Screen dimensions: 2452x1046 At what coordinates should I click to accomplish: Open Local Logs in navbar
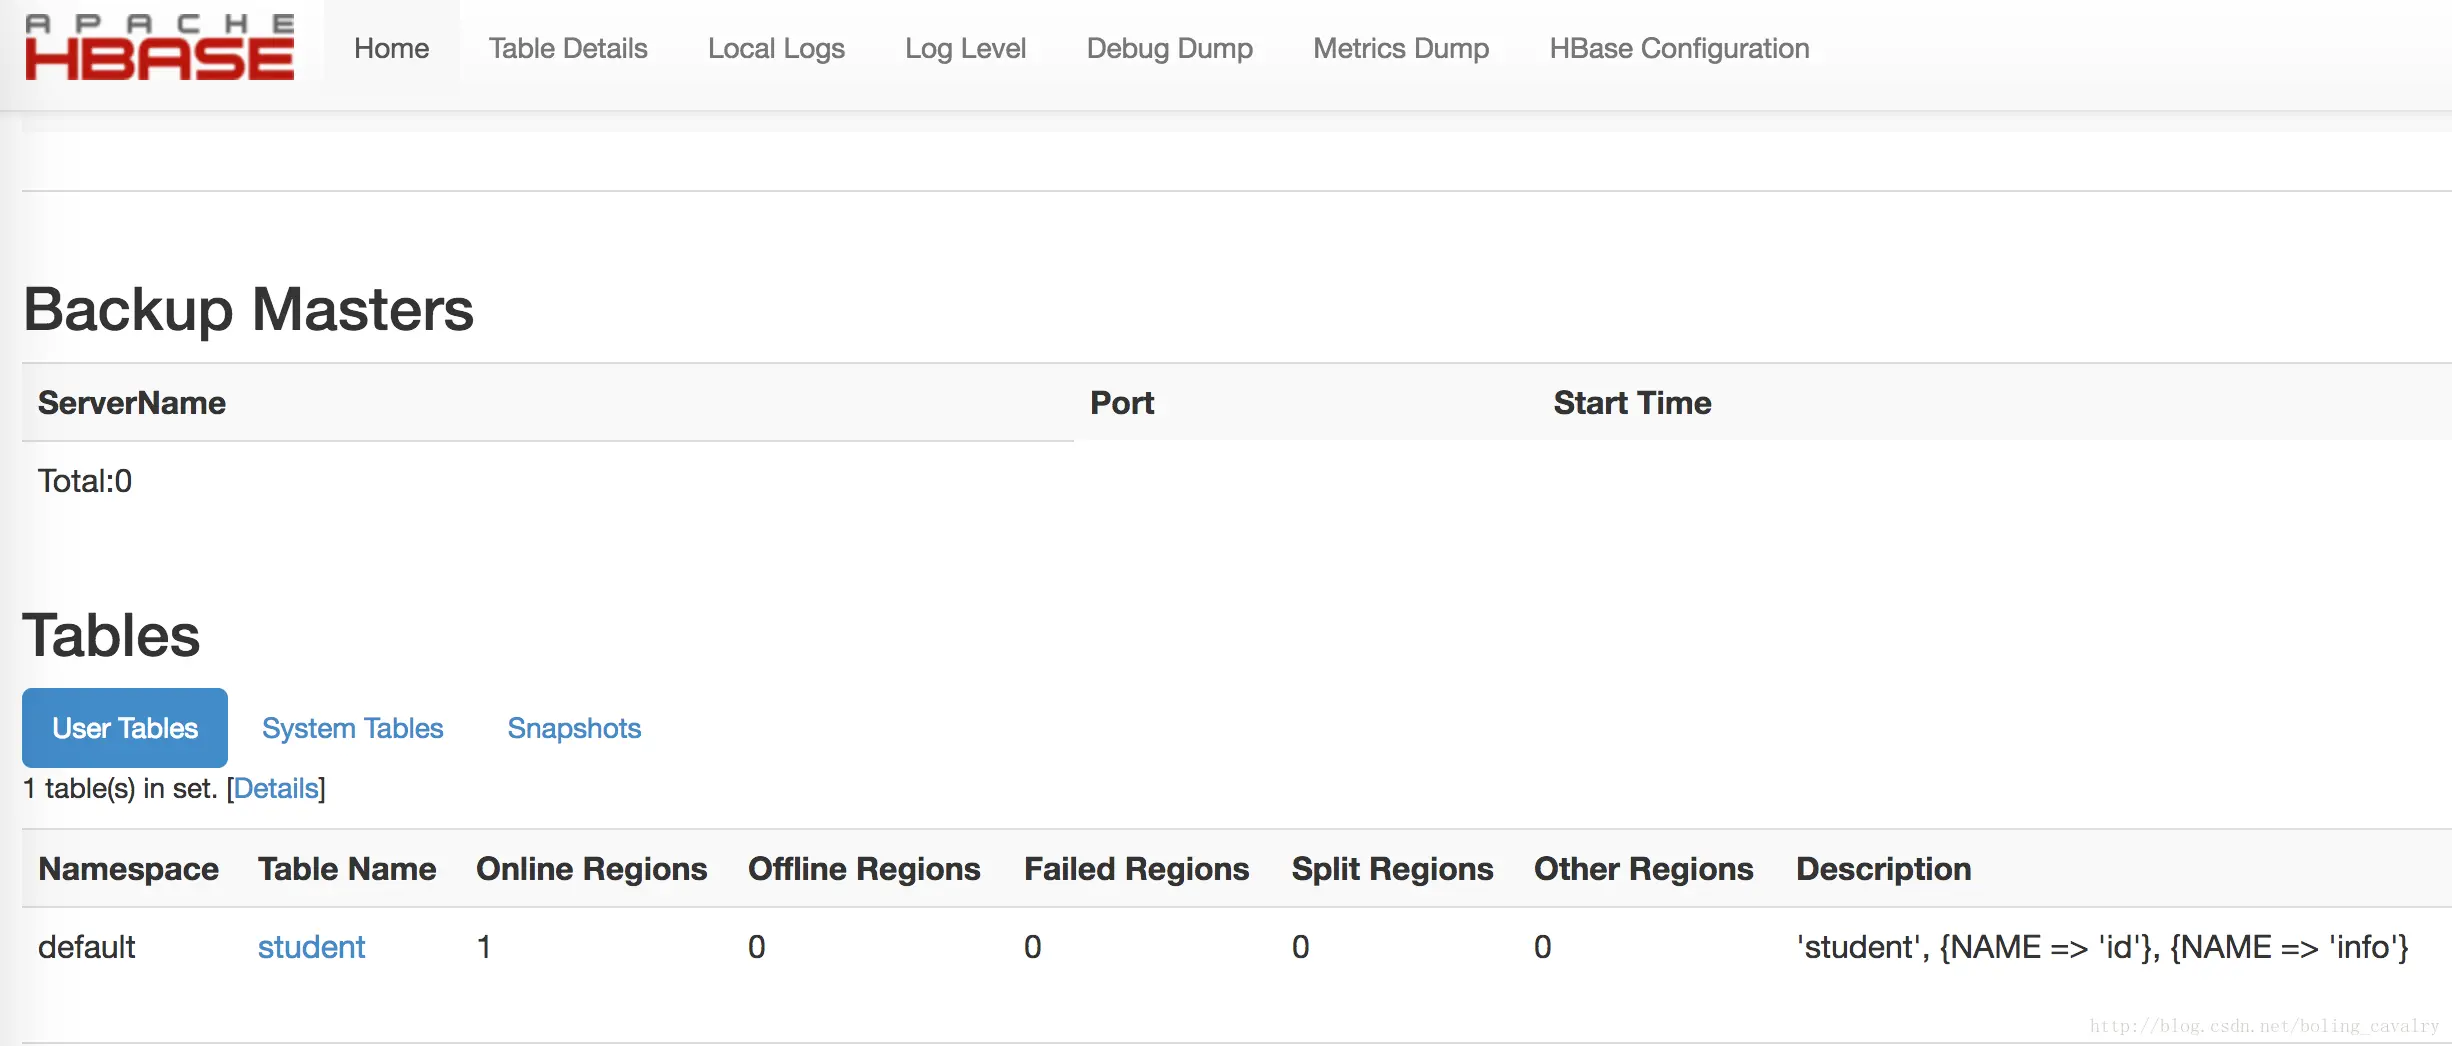point(776,48)
